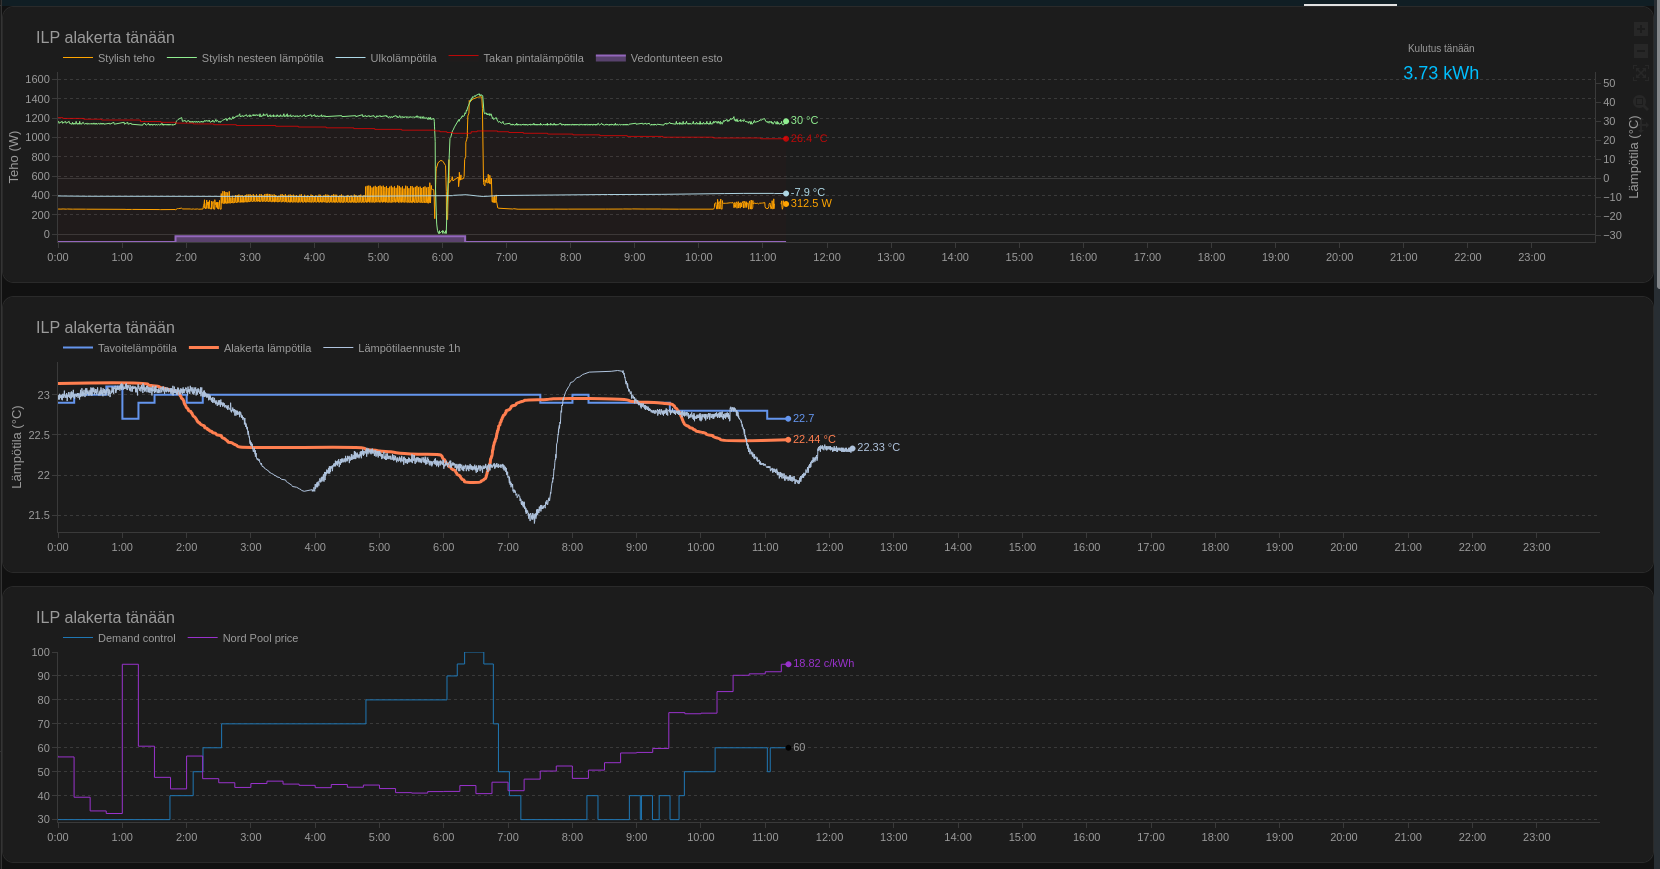Hide the Stylish teho series
This screenshot has width=1660, height=869.
click(125, 58)
